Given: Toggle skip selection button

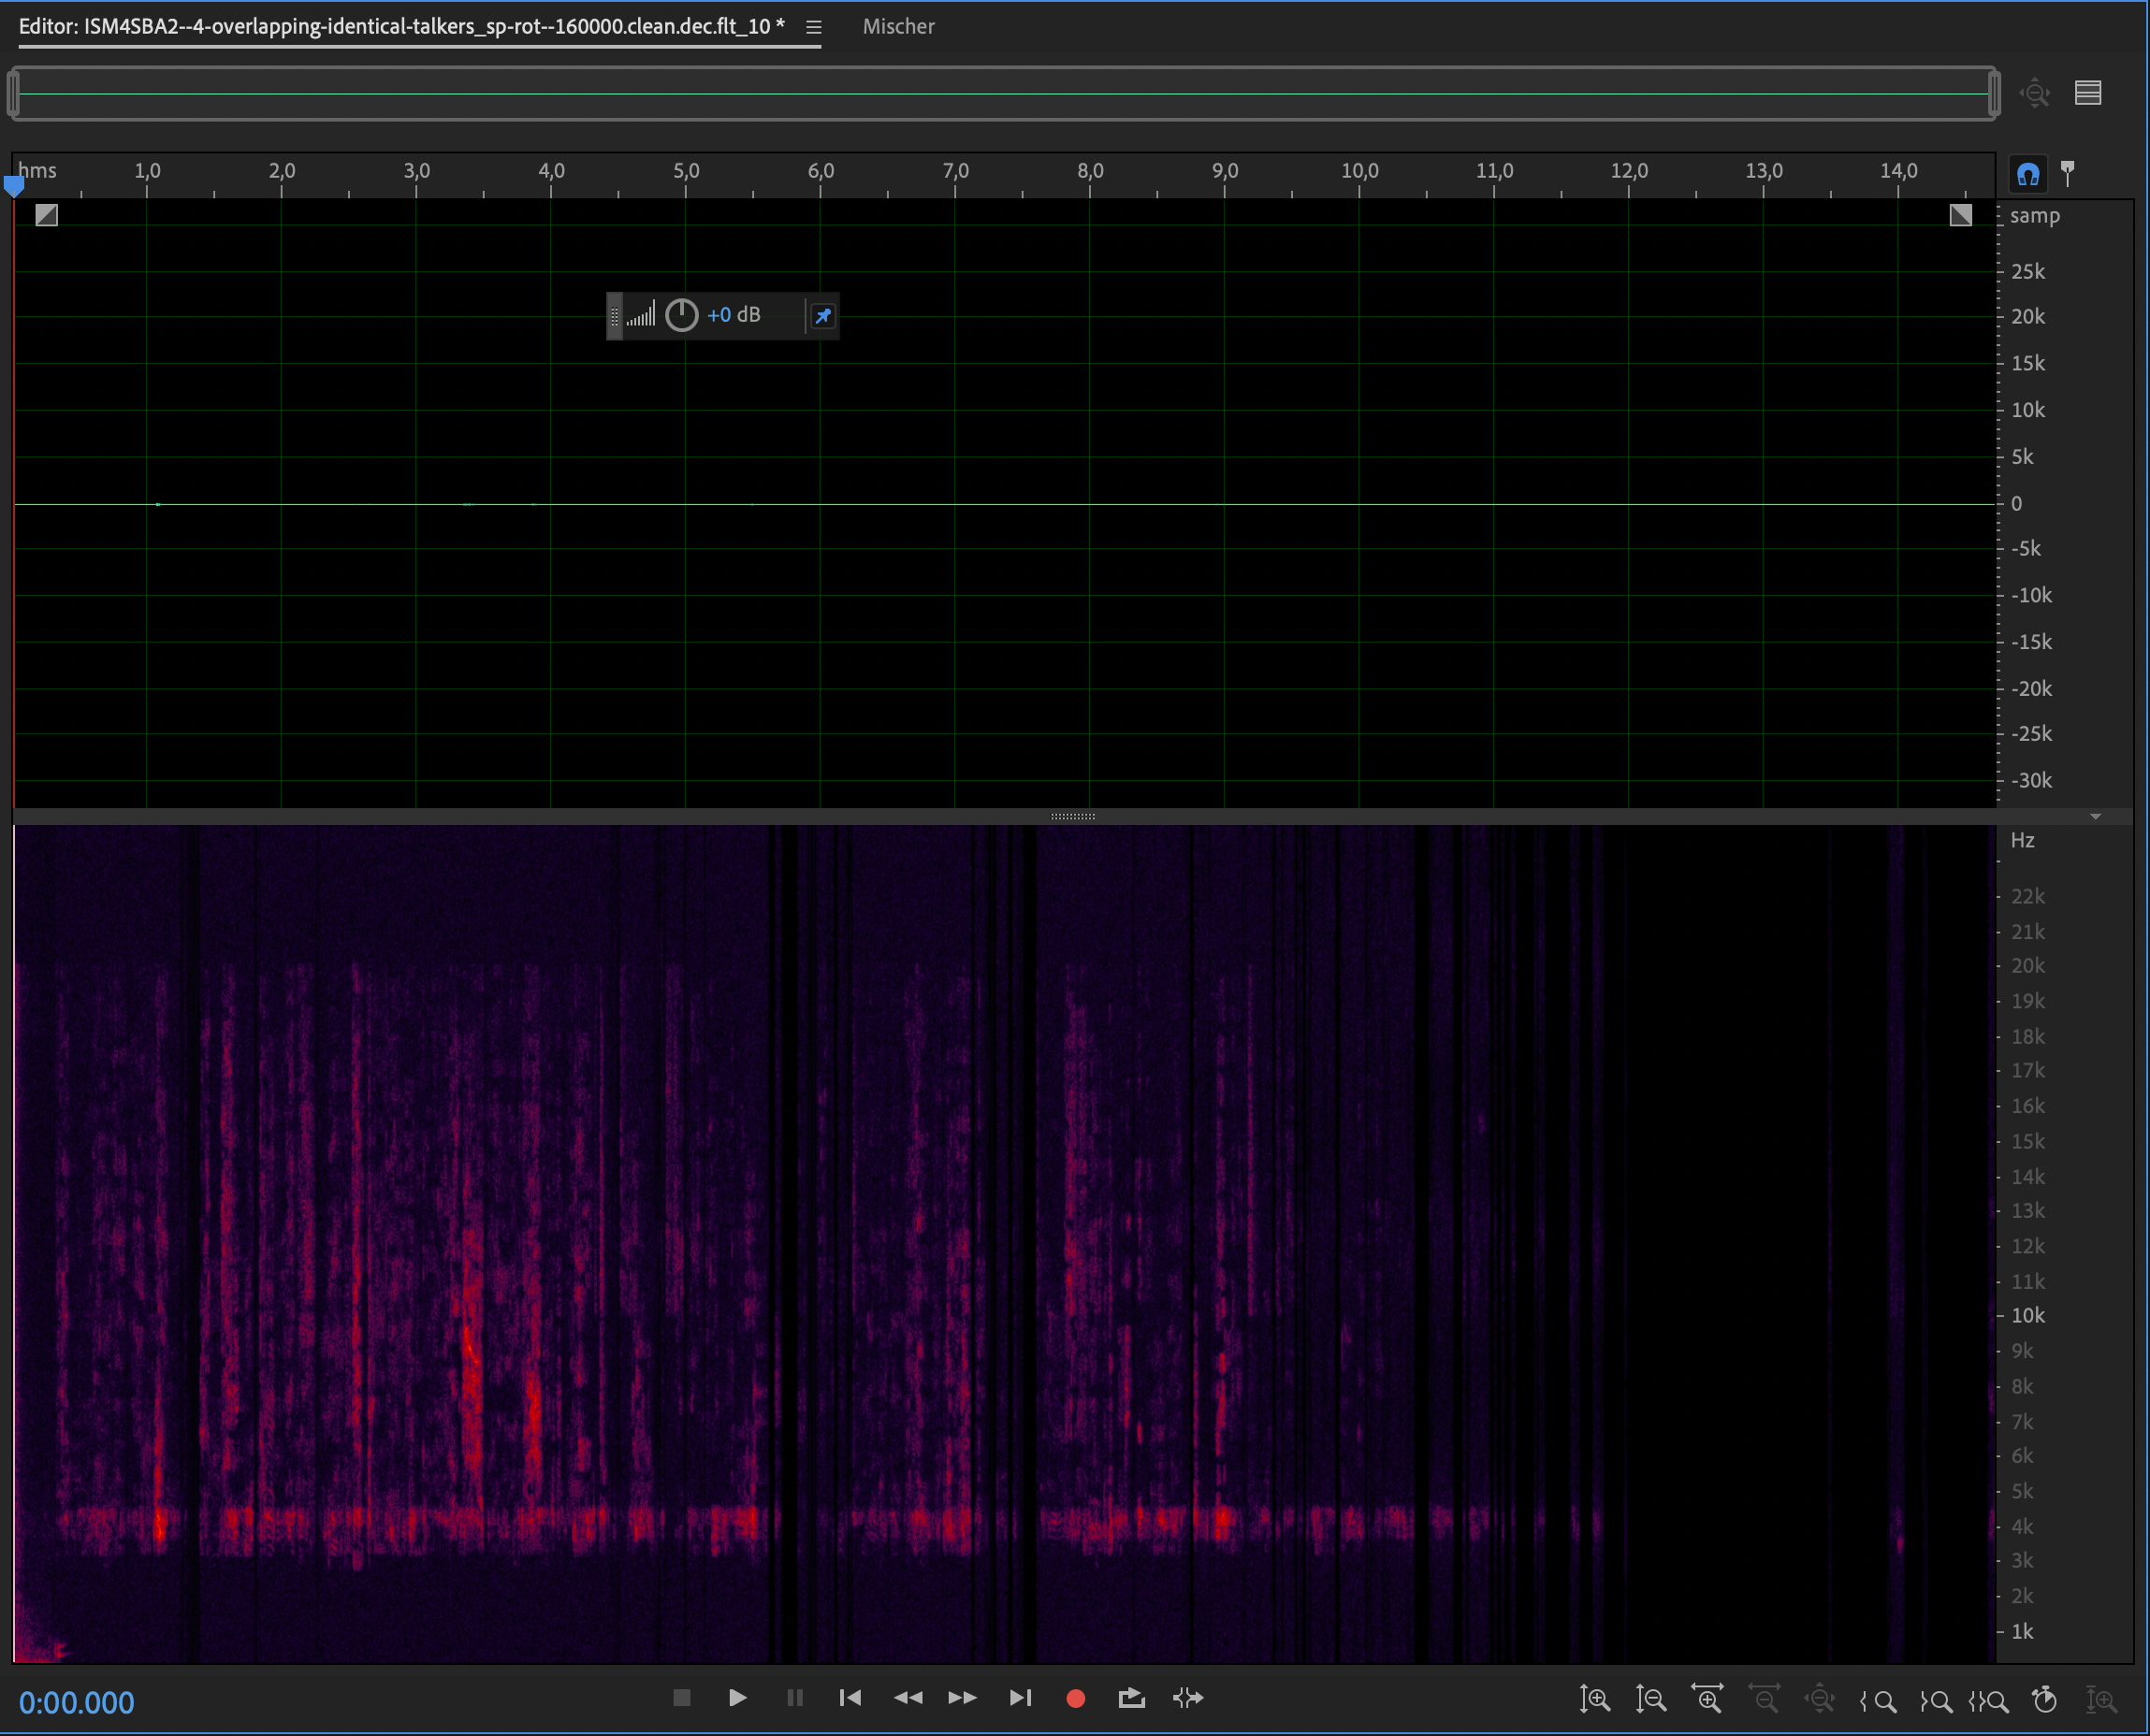Looking at the screenshot, I should [1187, 1698].
